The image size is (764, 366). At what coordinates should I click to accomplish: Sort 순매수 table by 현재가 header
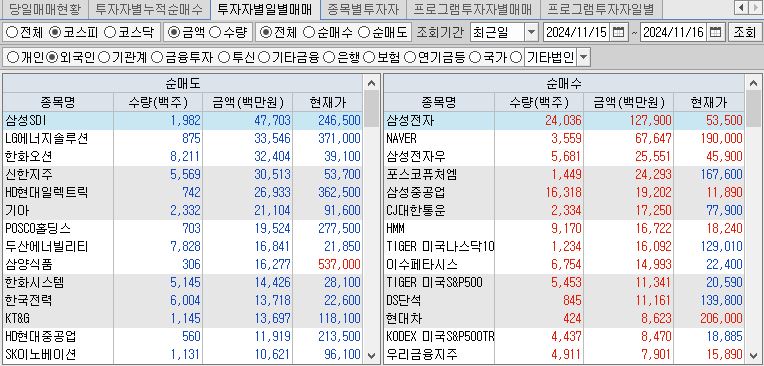[x=709, y=102]
